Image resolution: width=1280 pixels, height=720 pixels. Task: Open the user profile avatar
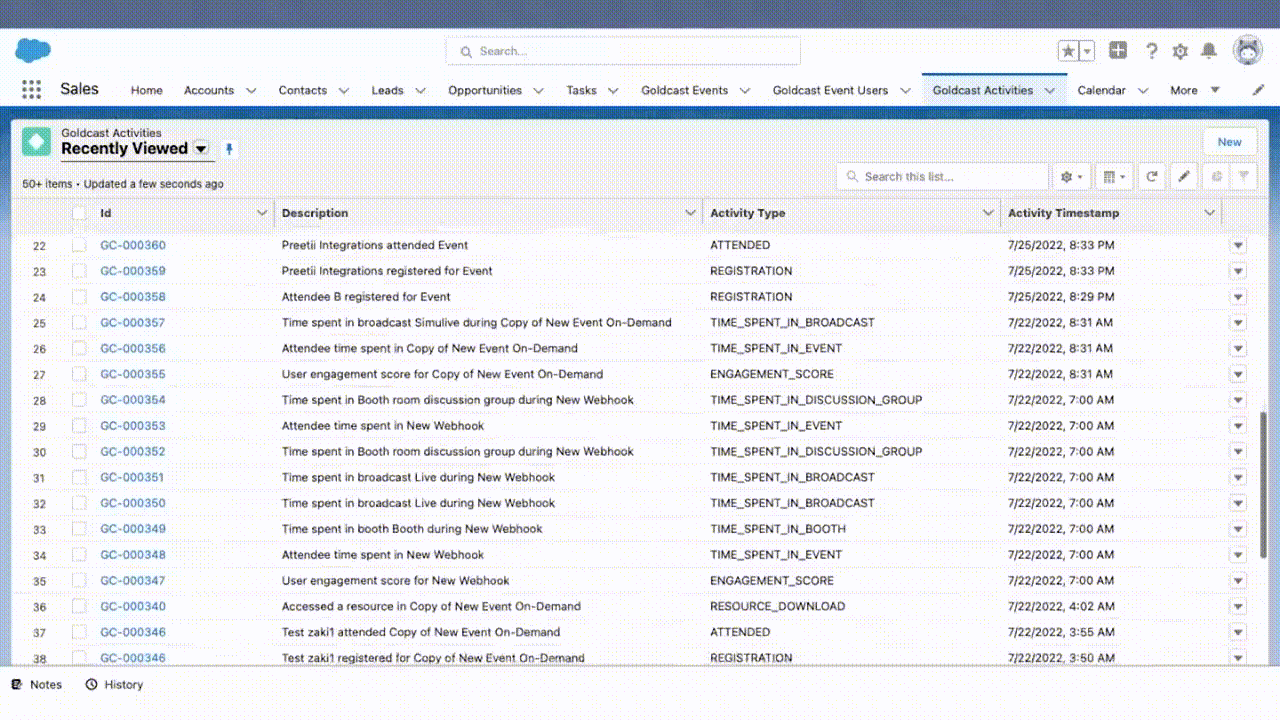pyautogui.click(x=1248, y=51)
